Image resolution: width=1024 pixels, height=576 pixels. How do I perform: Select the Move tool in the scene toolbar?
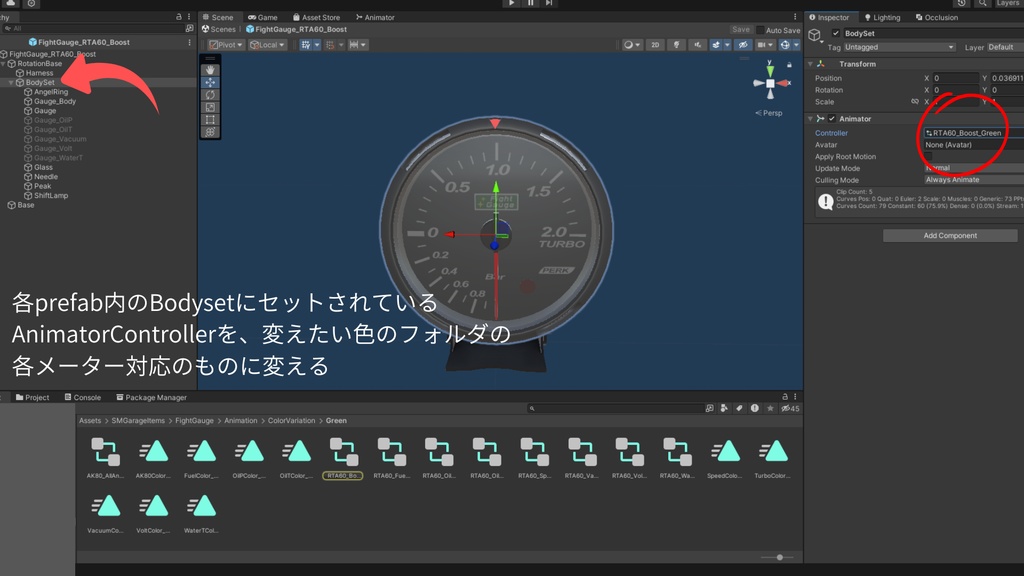tap(210, 83)
